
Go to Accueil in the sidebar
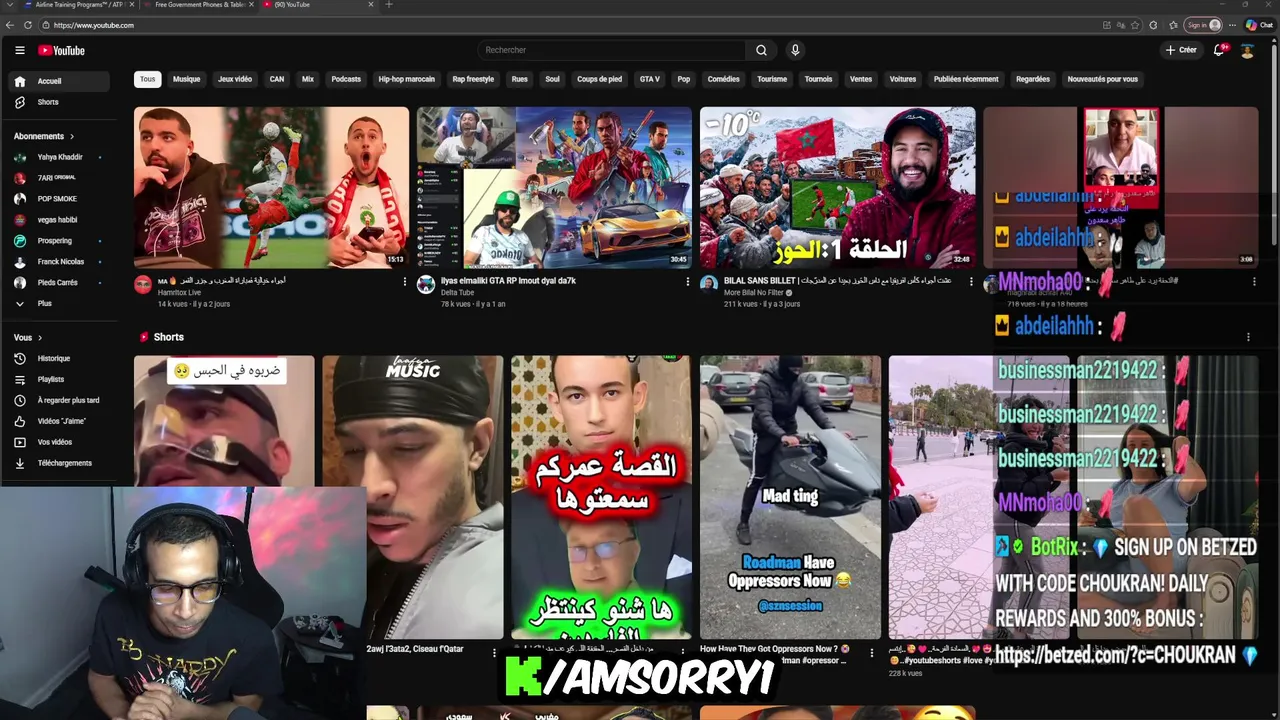[59, 81]
